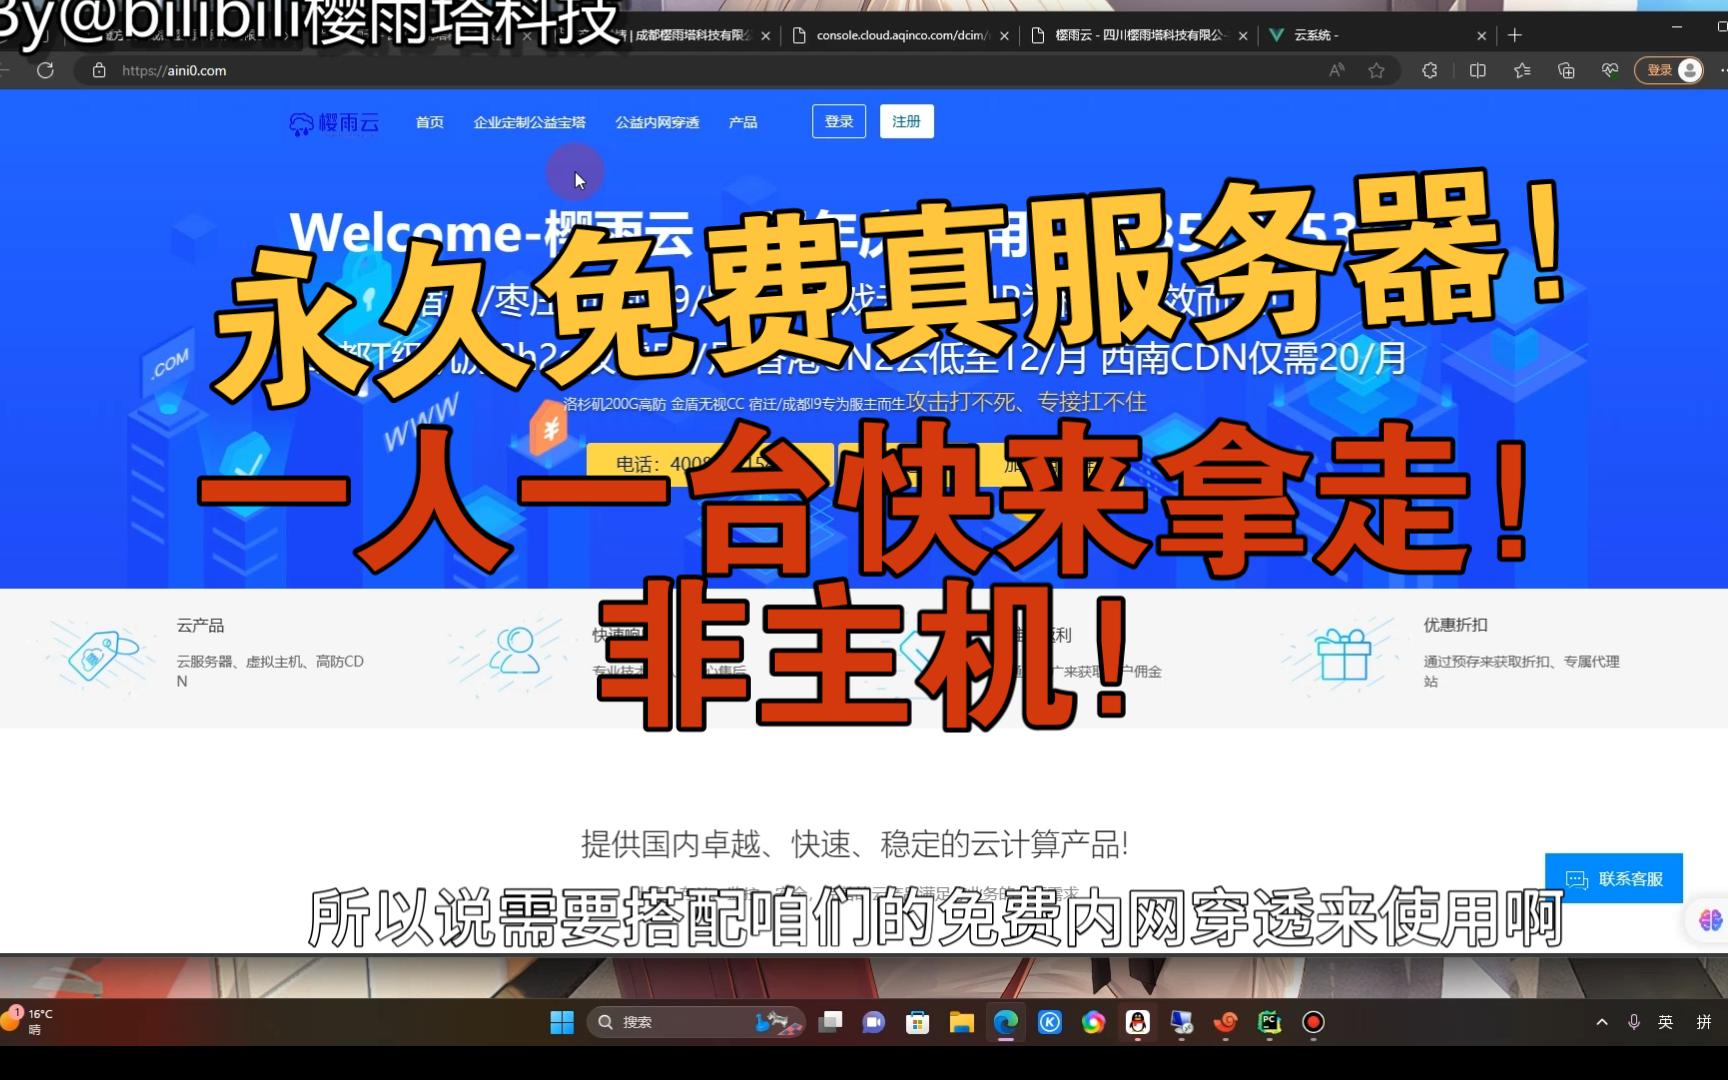Click the 注册 button on site header
Image resolution: width=1728 pixels, height=1080 pixels.
tap(907, 121)
